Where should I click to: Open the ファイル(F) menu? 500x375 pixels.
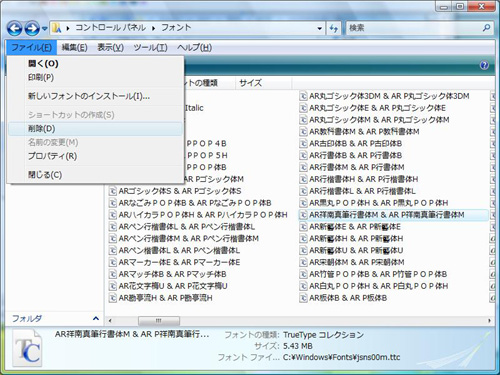[x=31, y=48]
